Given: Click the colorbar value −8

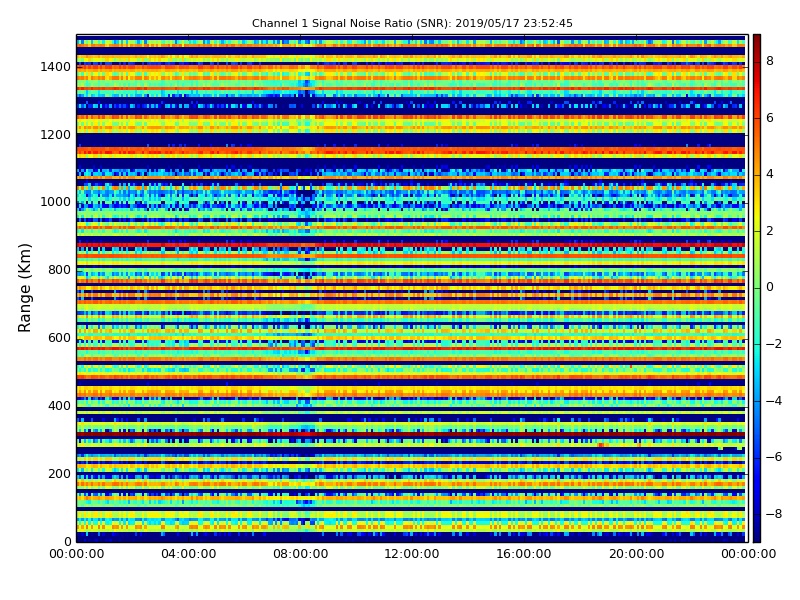Looking at the screenshot, I should 774,514.
